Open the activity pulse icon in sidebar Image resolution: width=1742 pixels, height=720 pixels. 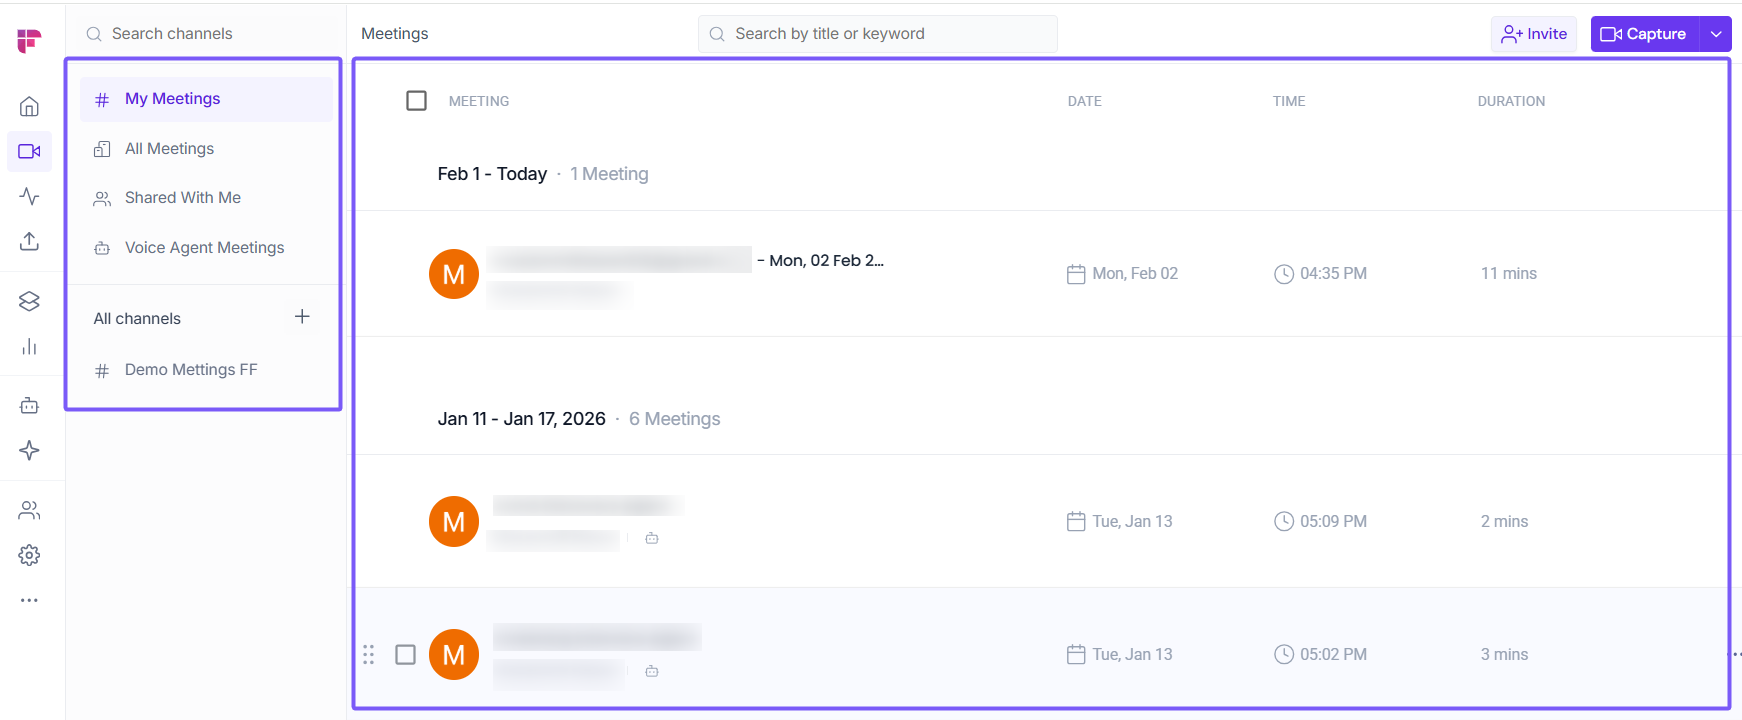click(x=30, y=196)
